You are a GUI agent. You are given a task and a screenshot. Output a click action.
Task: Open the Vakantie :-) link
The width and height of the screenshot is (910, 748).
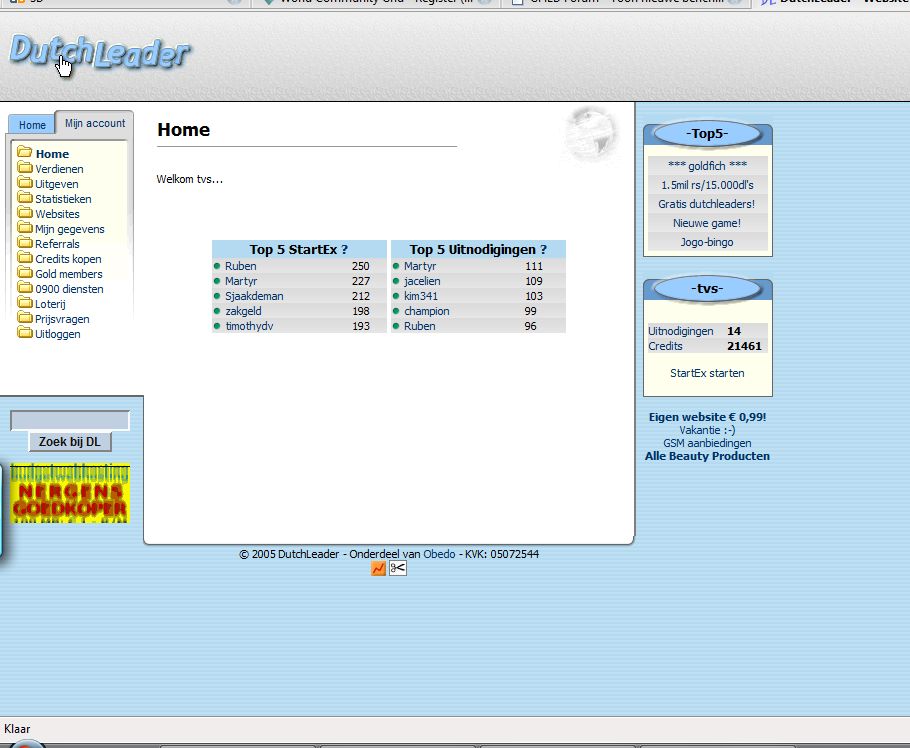tap(707, 430)
